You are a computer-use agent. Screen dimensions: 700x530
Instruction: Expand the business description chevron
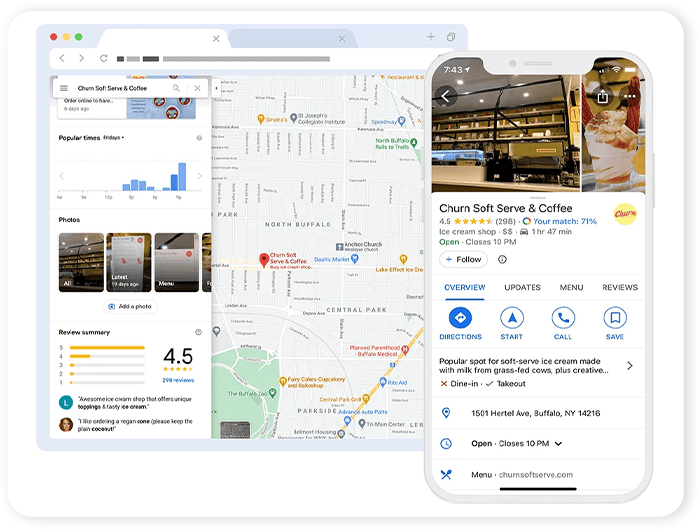tap(629, 366)
